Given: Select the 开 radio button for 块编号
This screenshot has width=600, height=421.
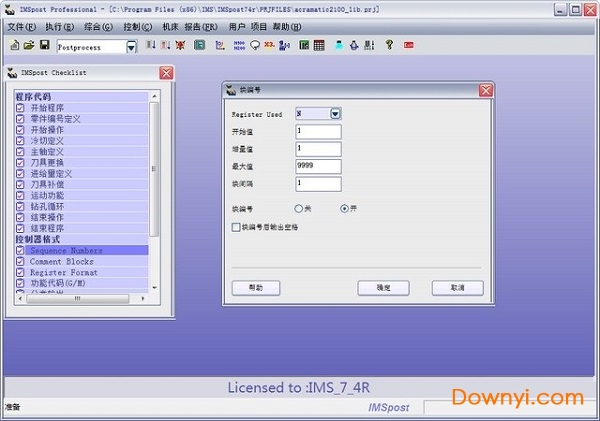Looking at the screenshot, I should coord(344,209).
